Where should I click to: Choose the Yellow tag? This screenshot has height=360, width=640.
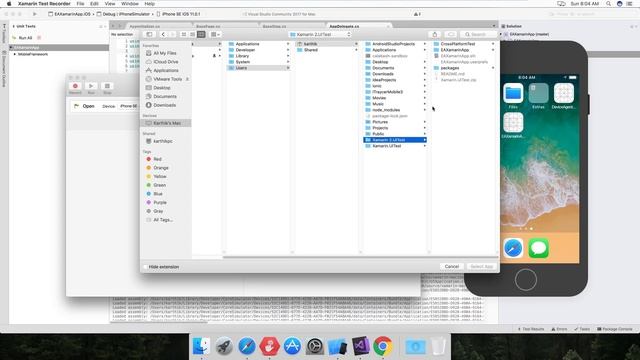[160, 176]
